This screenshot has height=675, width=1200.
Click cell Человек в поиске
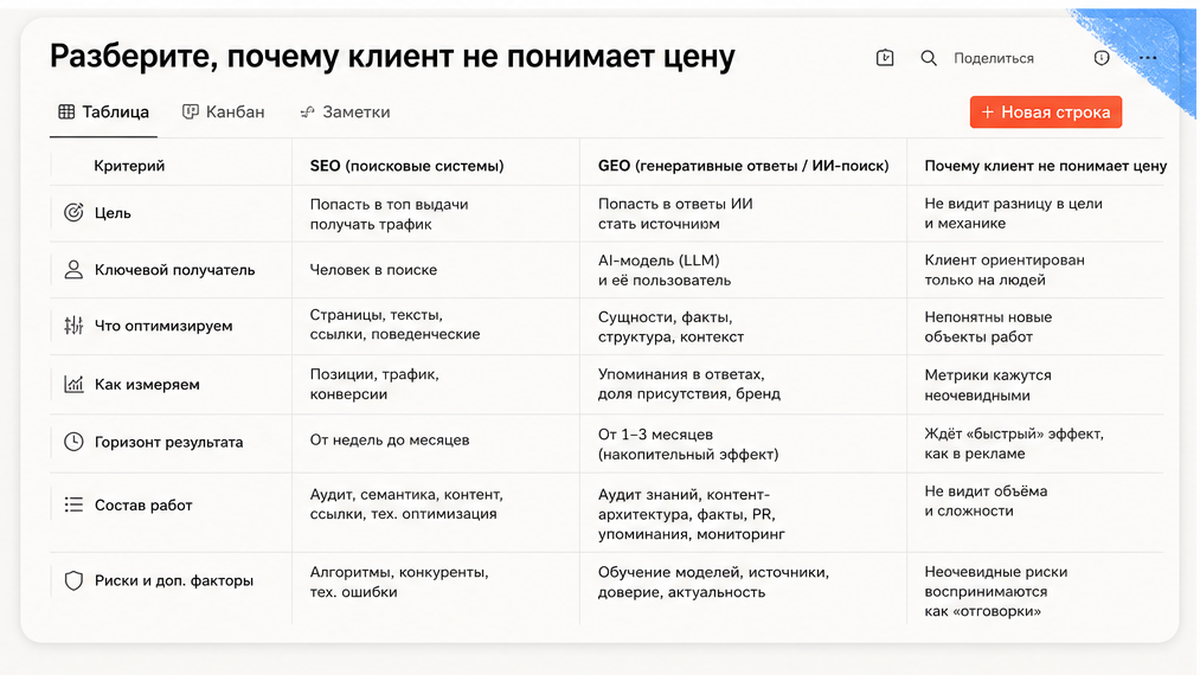tap(373, 270)
